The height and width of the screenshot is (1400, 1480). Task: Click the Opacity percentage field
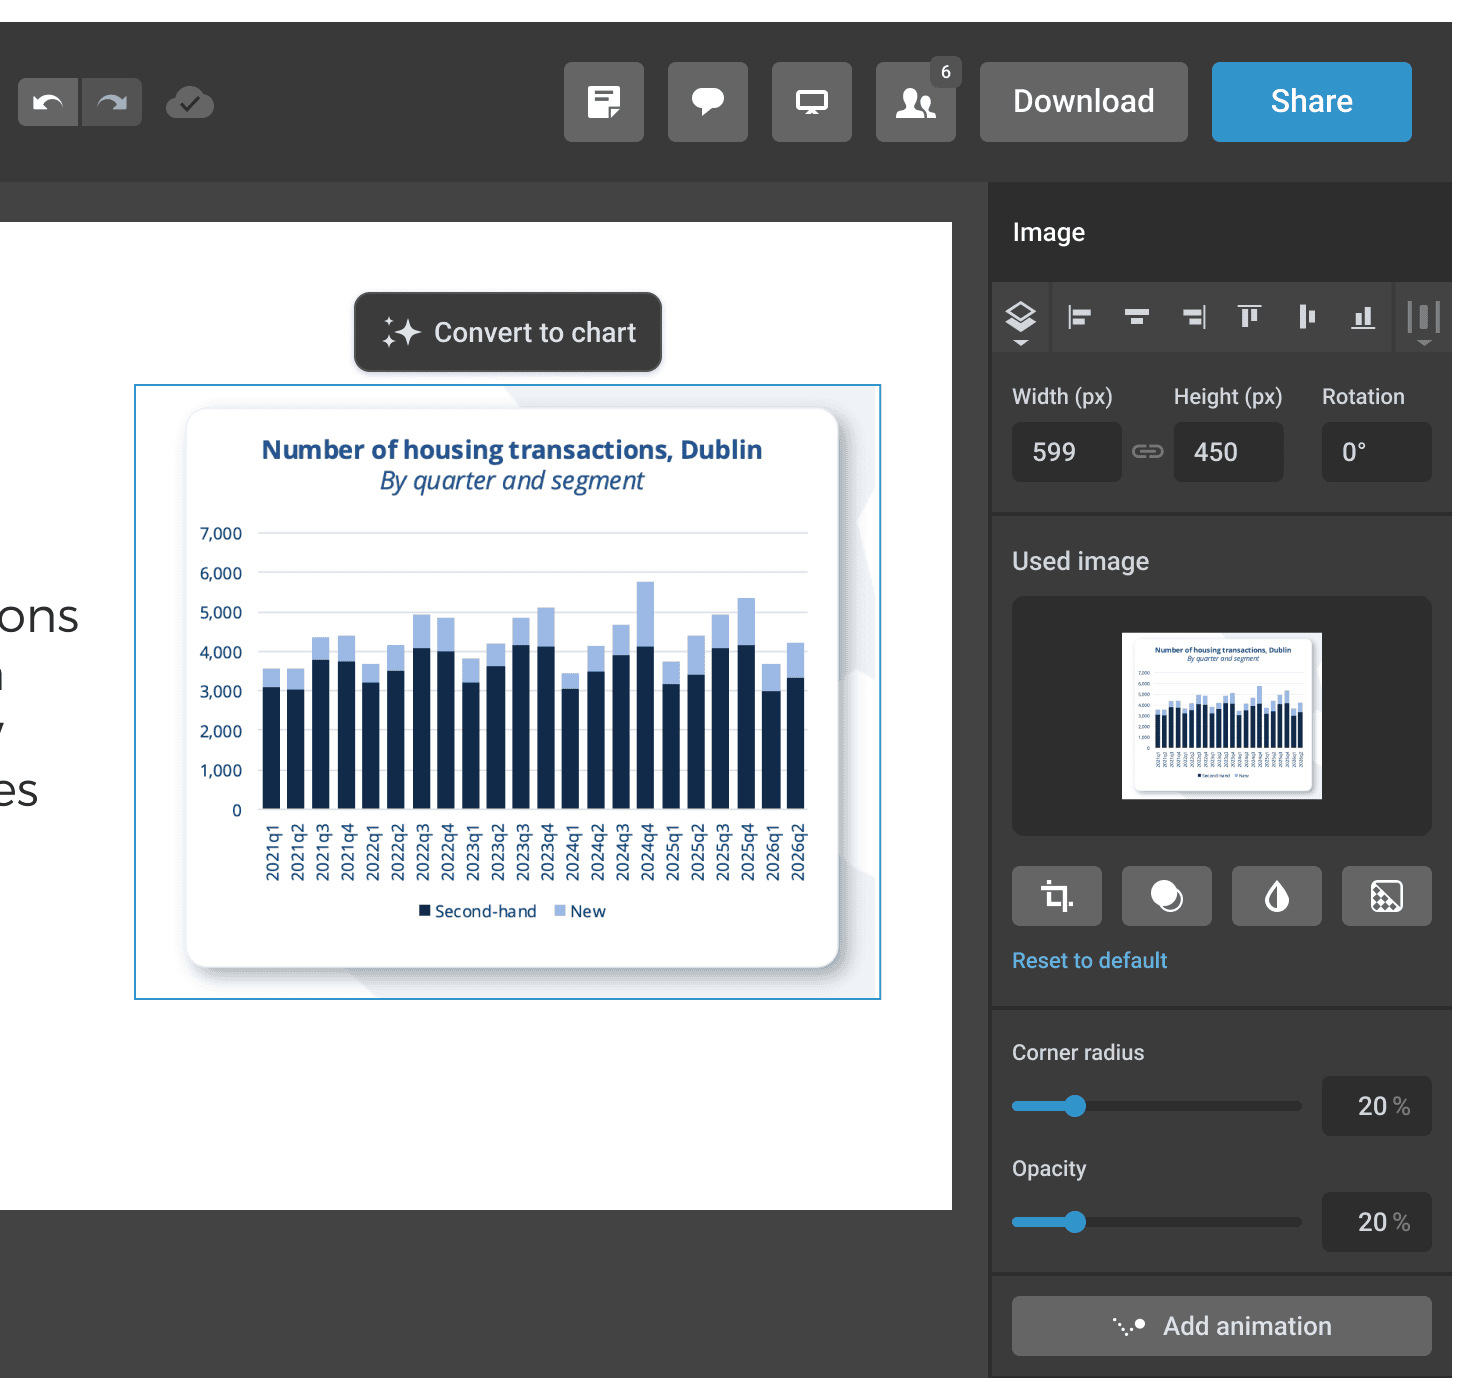tap(1377, 1222)
